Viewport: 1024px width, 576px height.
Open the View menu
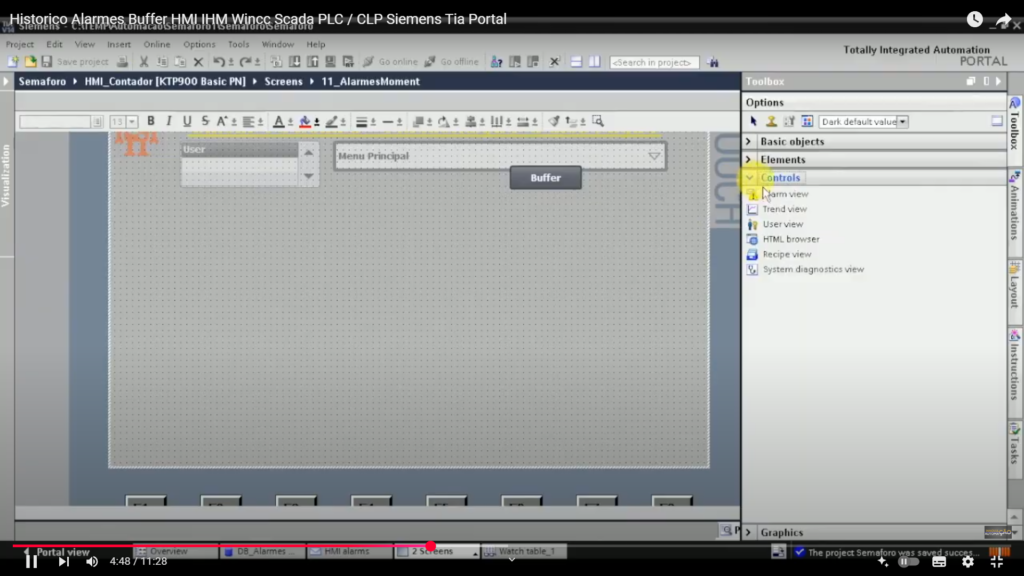(x=84, y=44)
